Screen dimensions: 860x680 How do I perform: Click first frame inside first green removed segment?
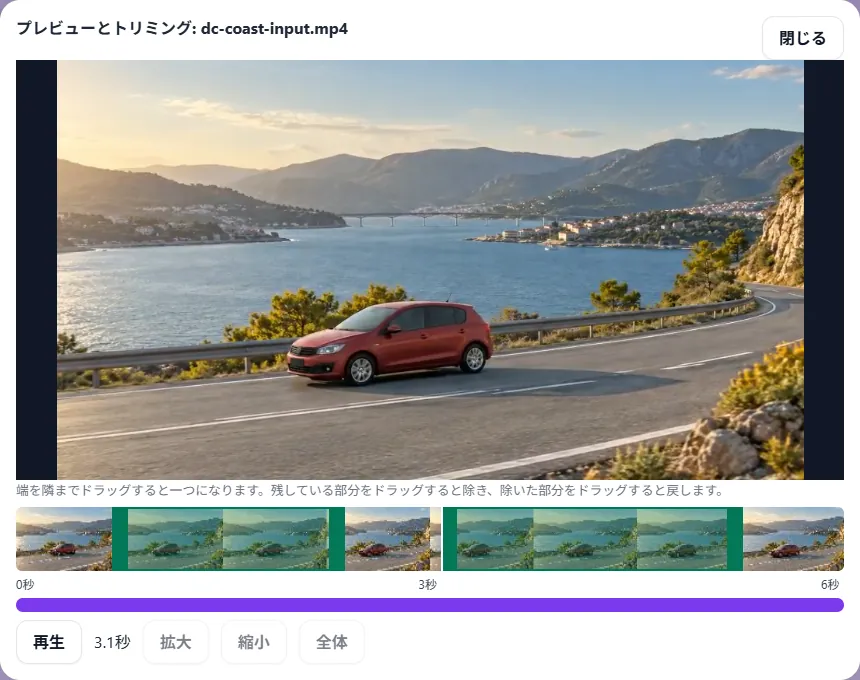175,539
